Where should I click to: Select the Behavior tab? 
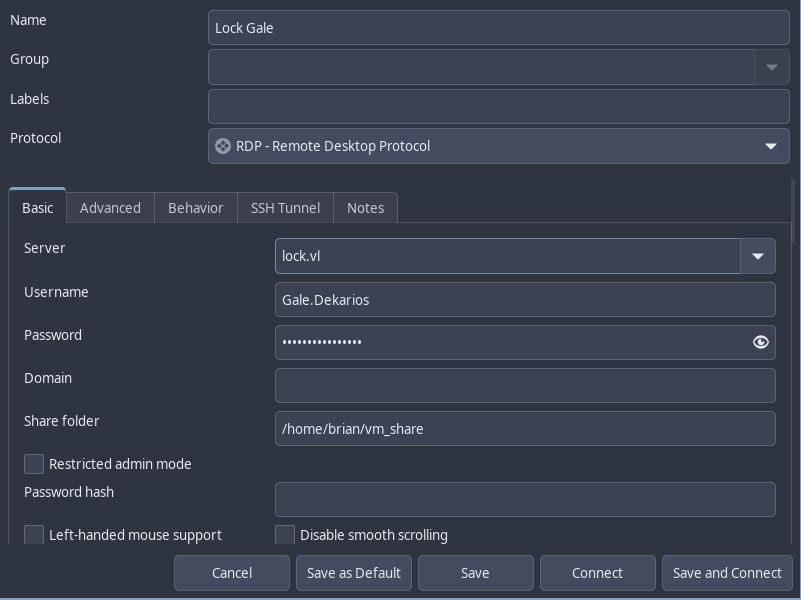click(x=195, y=208)
